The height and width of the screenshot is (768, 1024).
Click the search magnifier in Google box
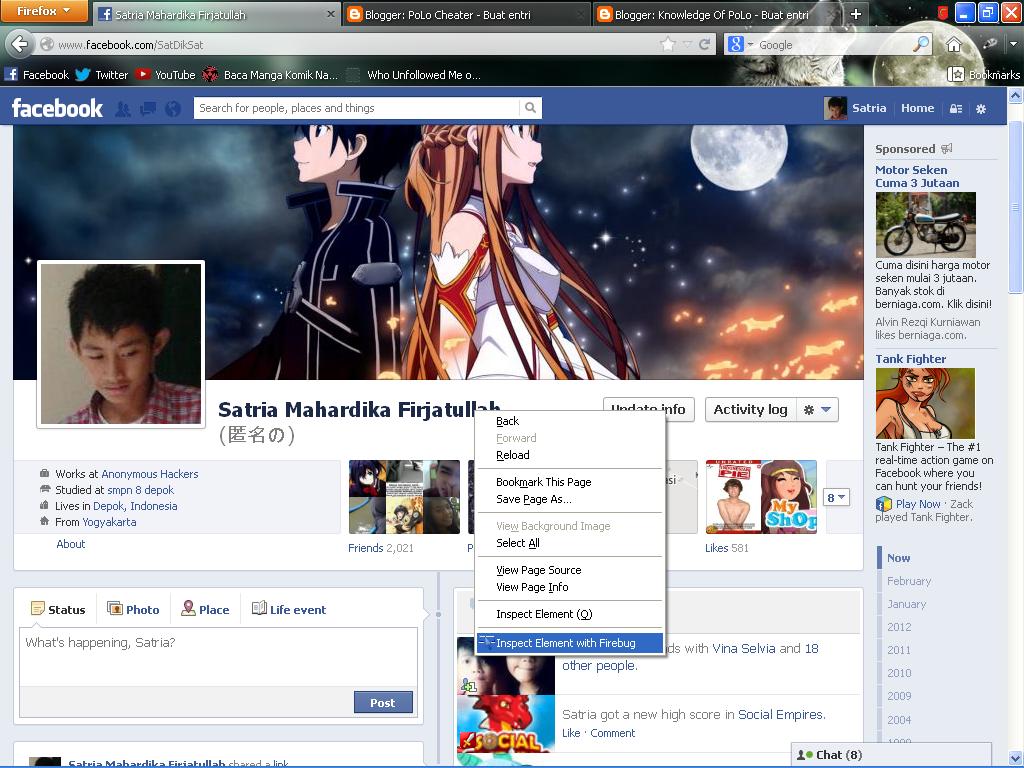click(921, 44)
